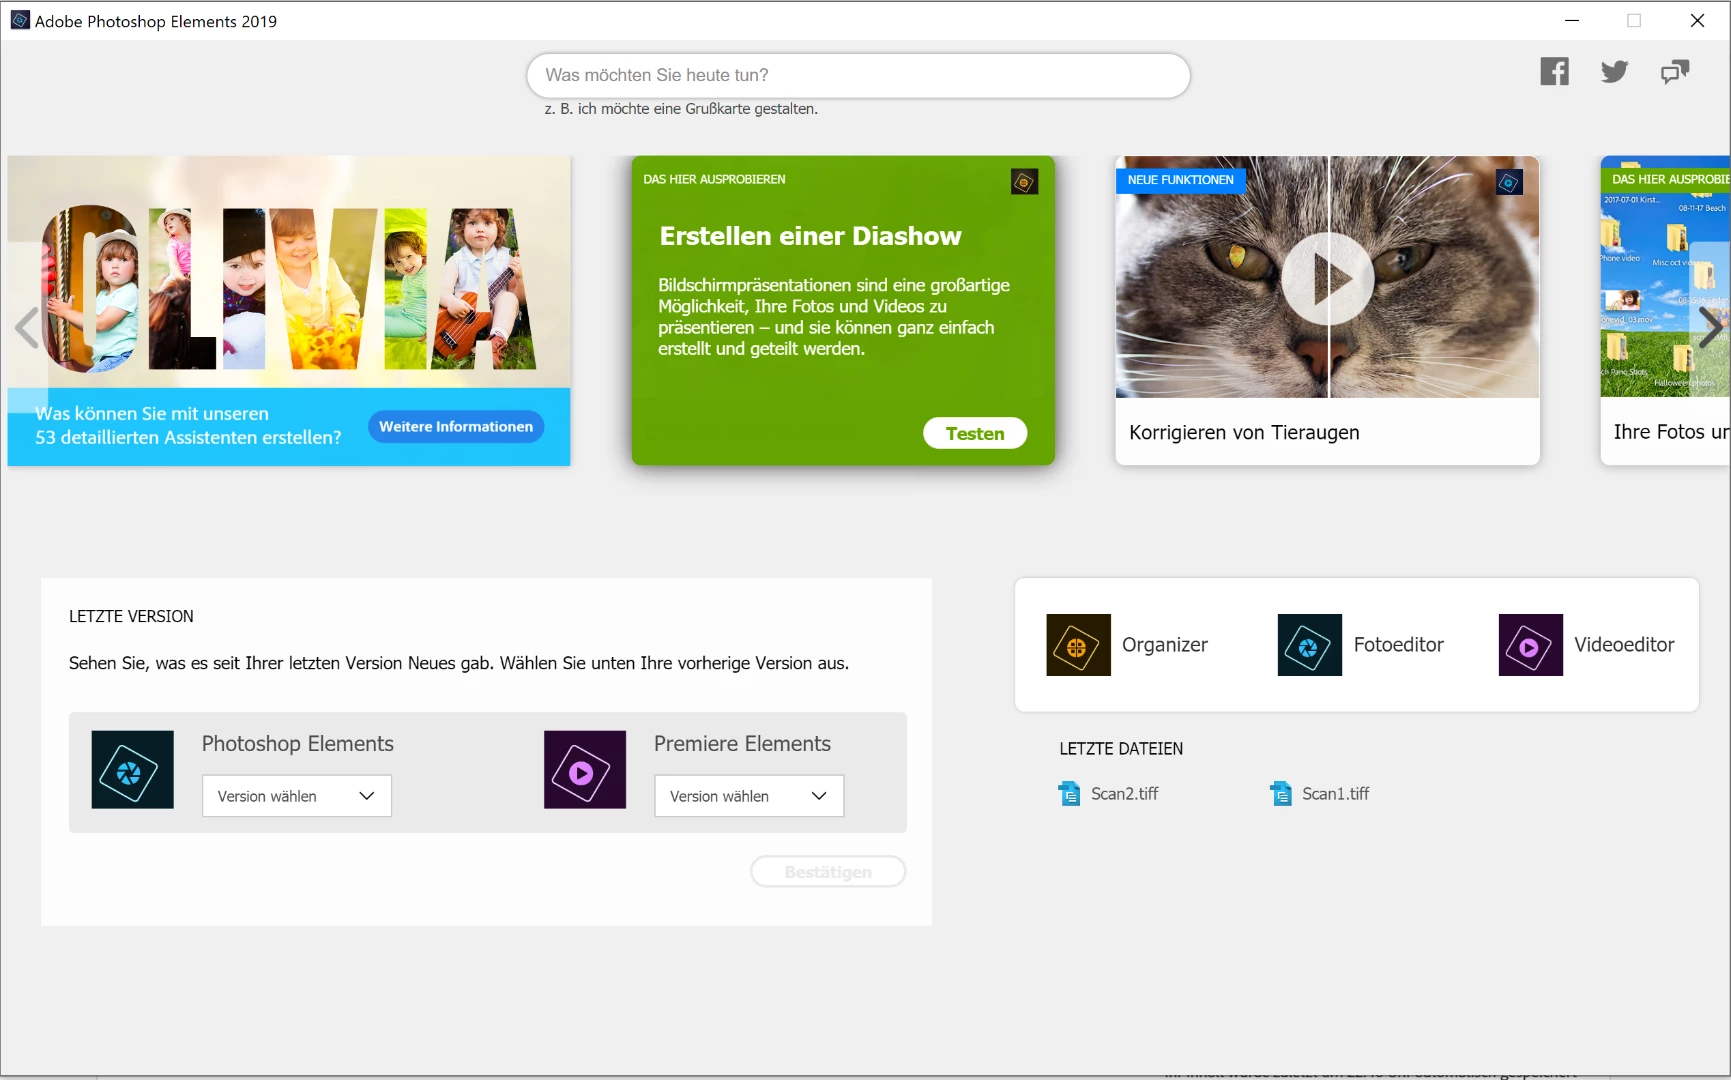Screen dimensions: 1731x1080
Task: Click DAS HIER AUSPROBIEREN label on Diashow card
Action: pyautogui.click(x=714, y=180)
